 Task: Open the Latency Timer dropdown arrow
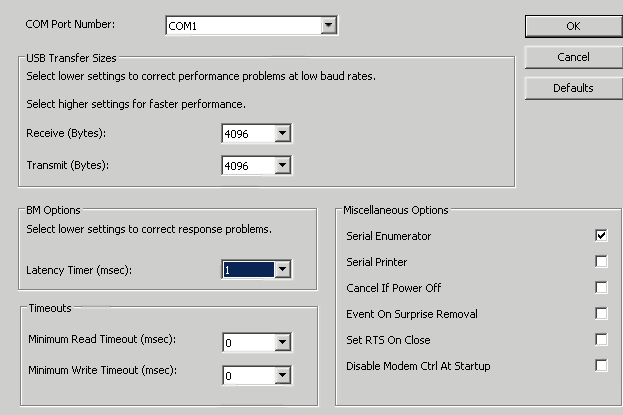[x=282, y=270]
